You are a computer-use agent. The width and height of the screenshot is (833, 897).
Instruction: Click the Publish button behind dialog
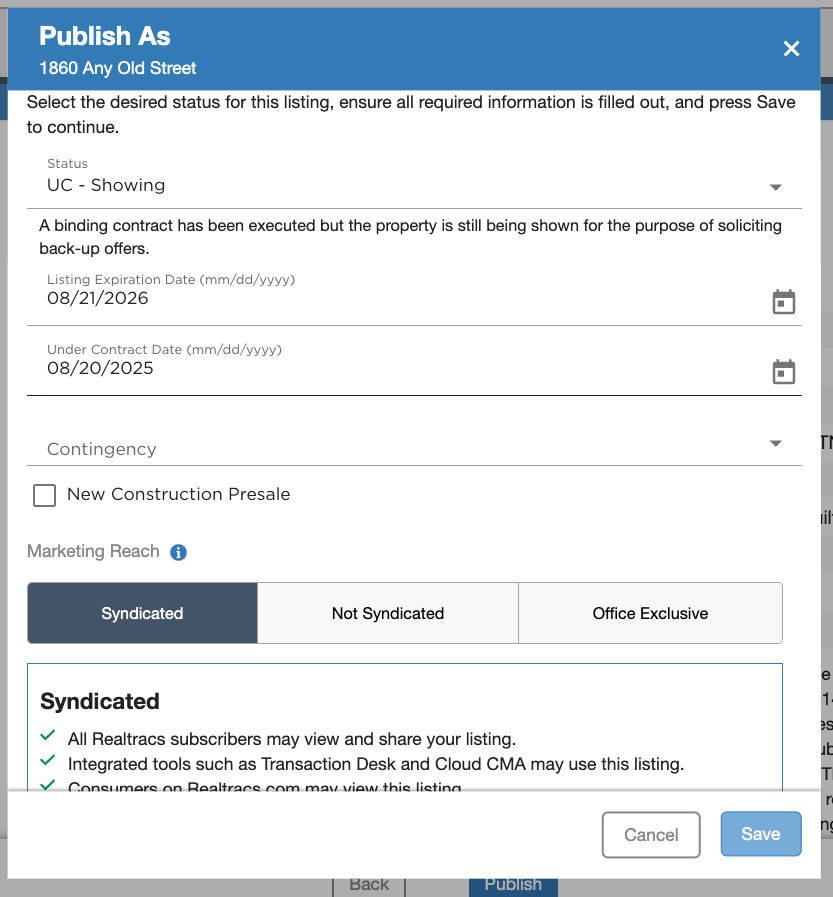pos(513,886)
